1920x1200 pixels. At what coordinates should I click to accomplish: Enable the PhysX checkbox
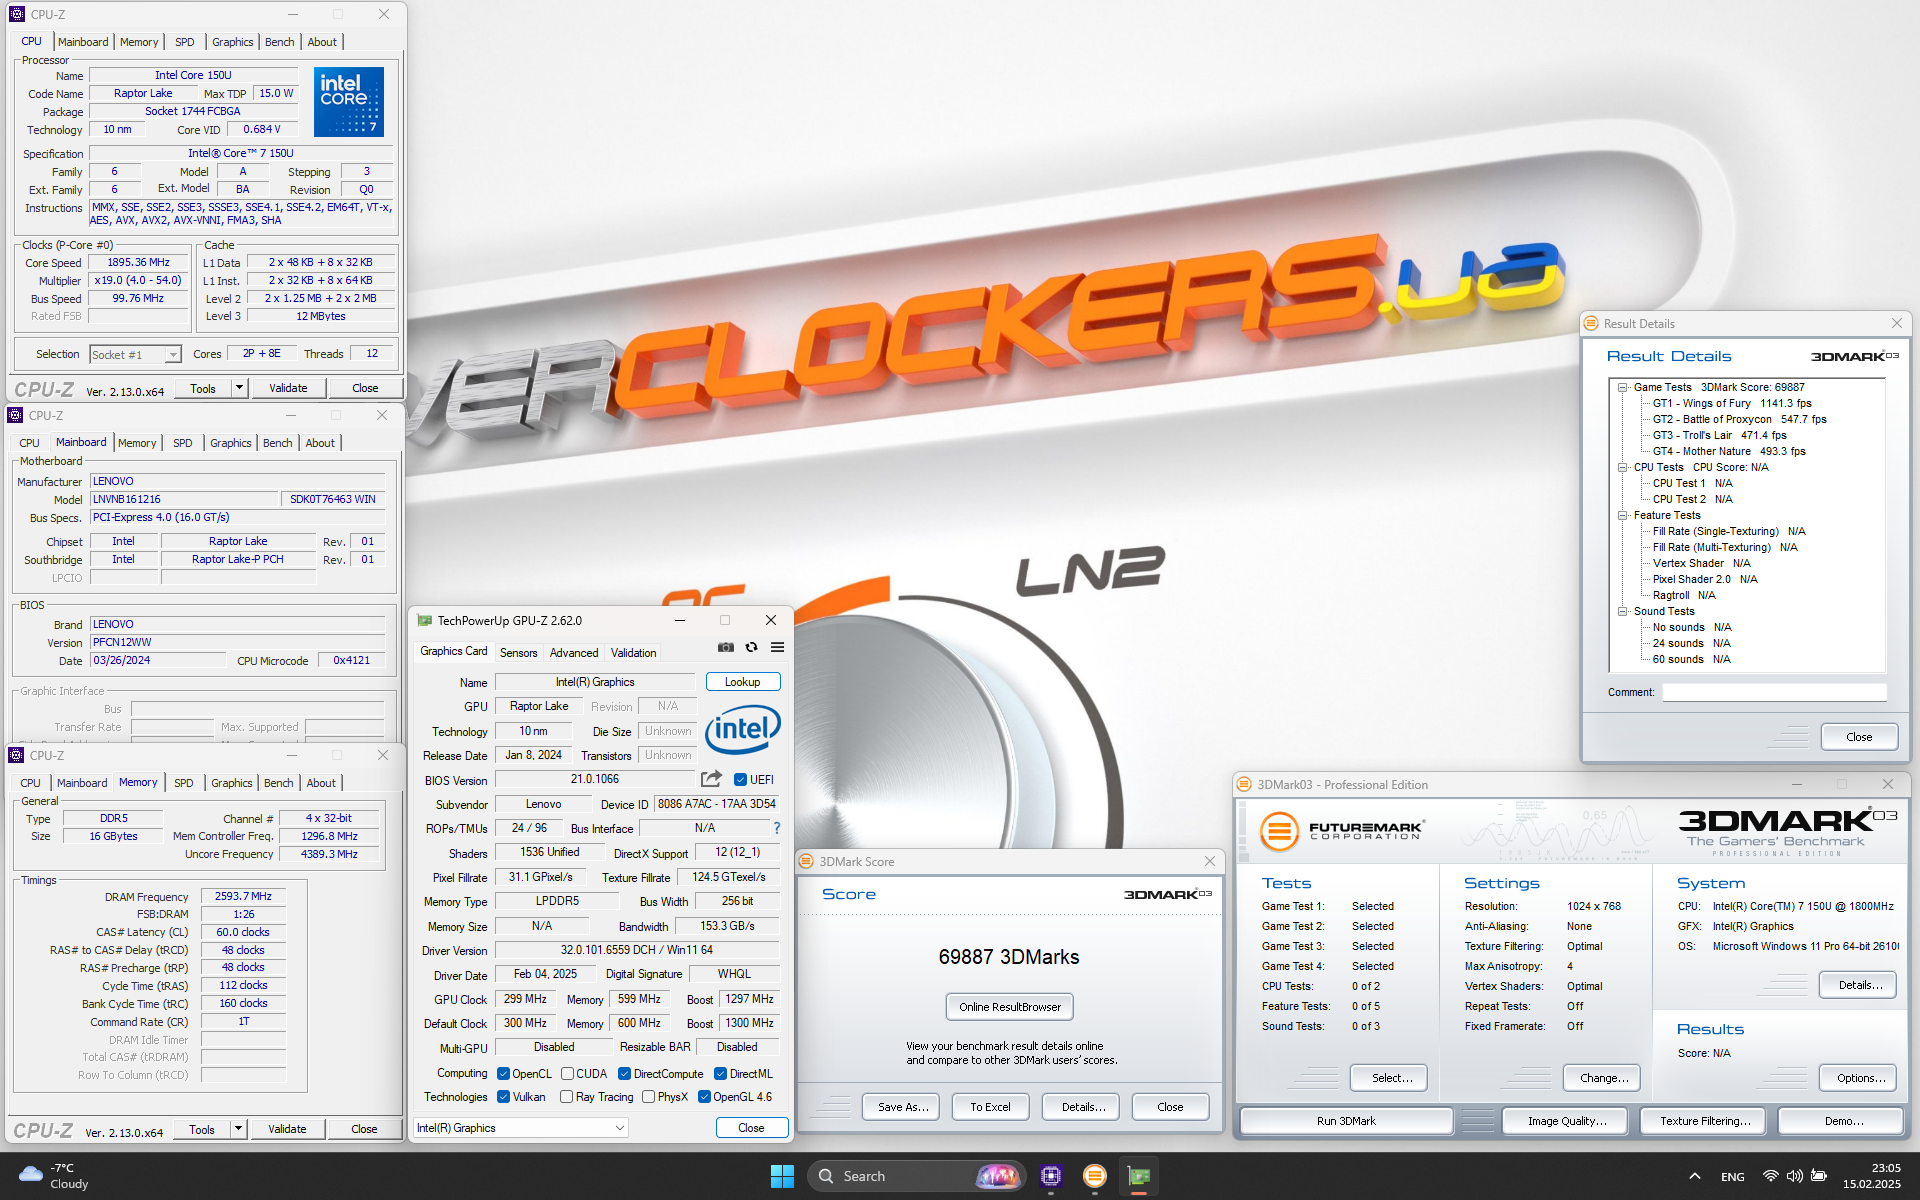click(x=649, y=1097)
